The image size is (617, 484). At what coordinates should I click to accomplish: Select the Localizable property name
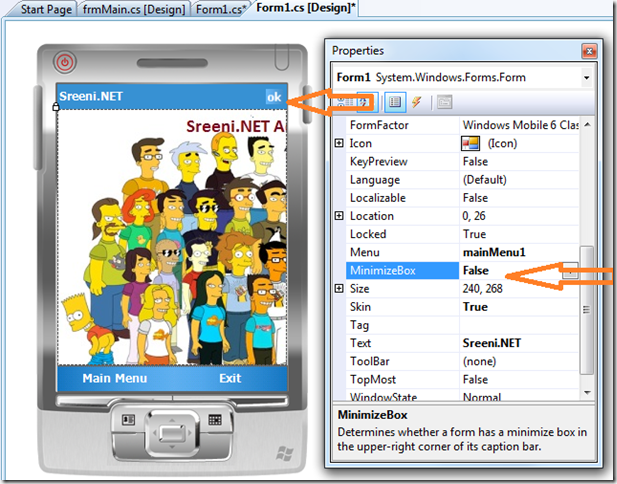coord(378,198)
